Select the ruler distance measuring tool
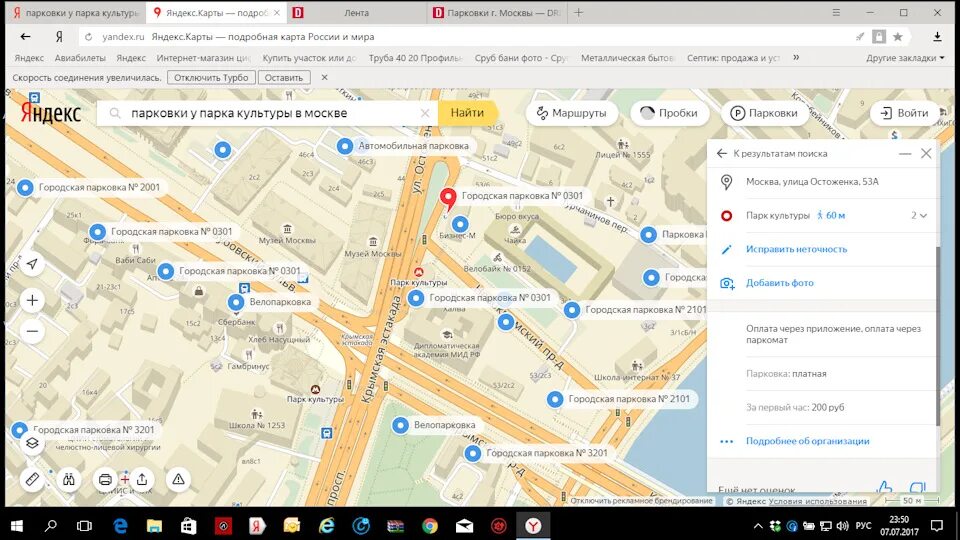960x540 pixels. 32,479
